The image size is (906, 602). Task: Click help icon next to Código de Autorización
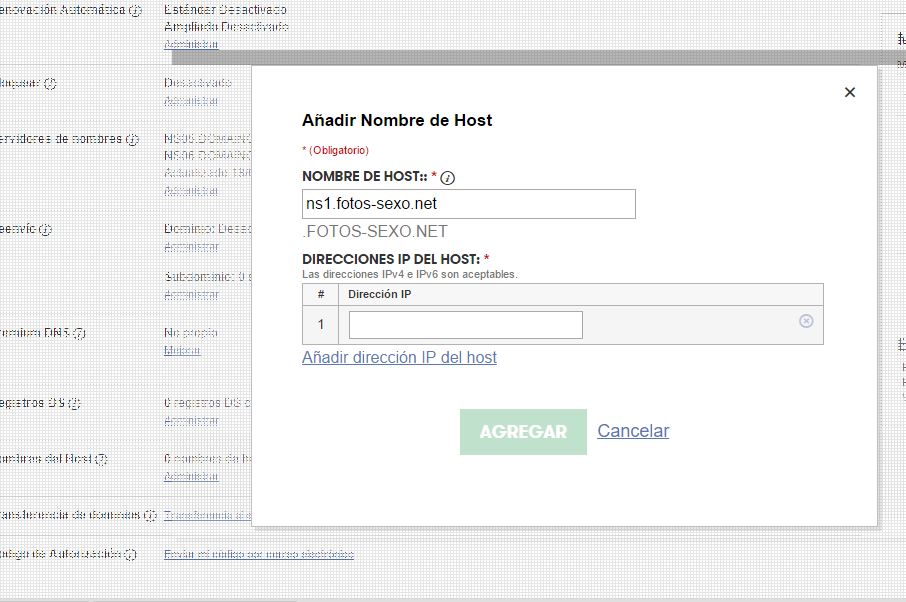(130, 554)
